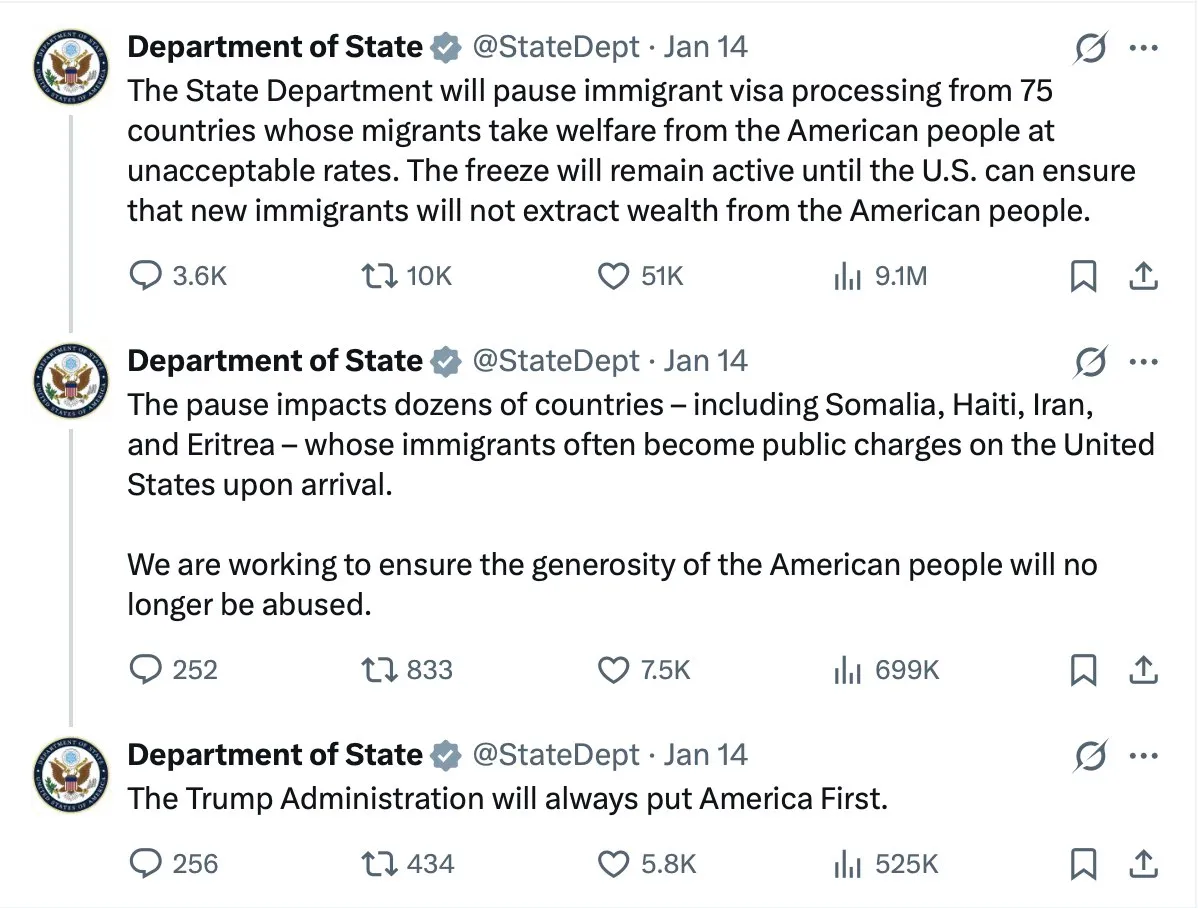Click @StateDept handle on the first tweet

(554, 47)
